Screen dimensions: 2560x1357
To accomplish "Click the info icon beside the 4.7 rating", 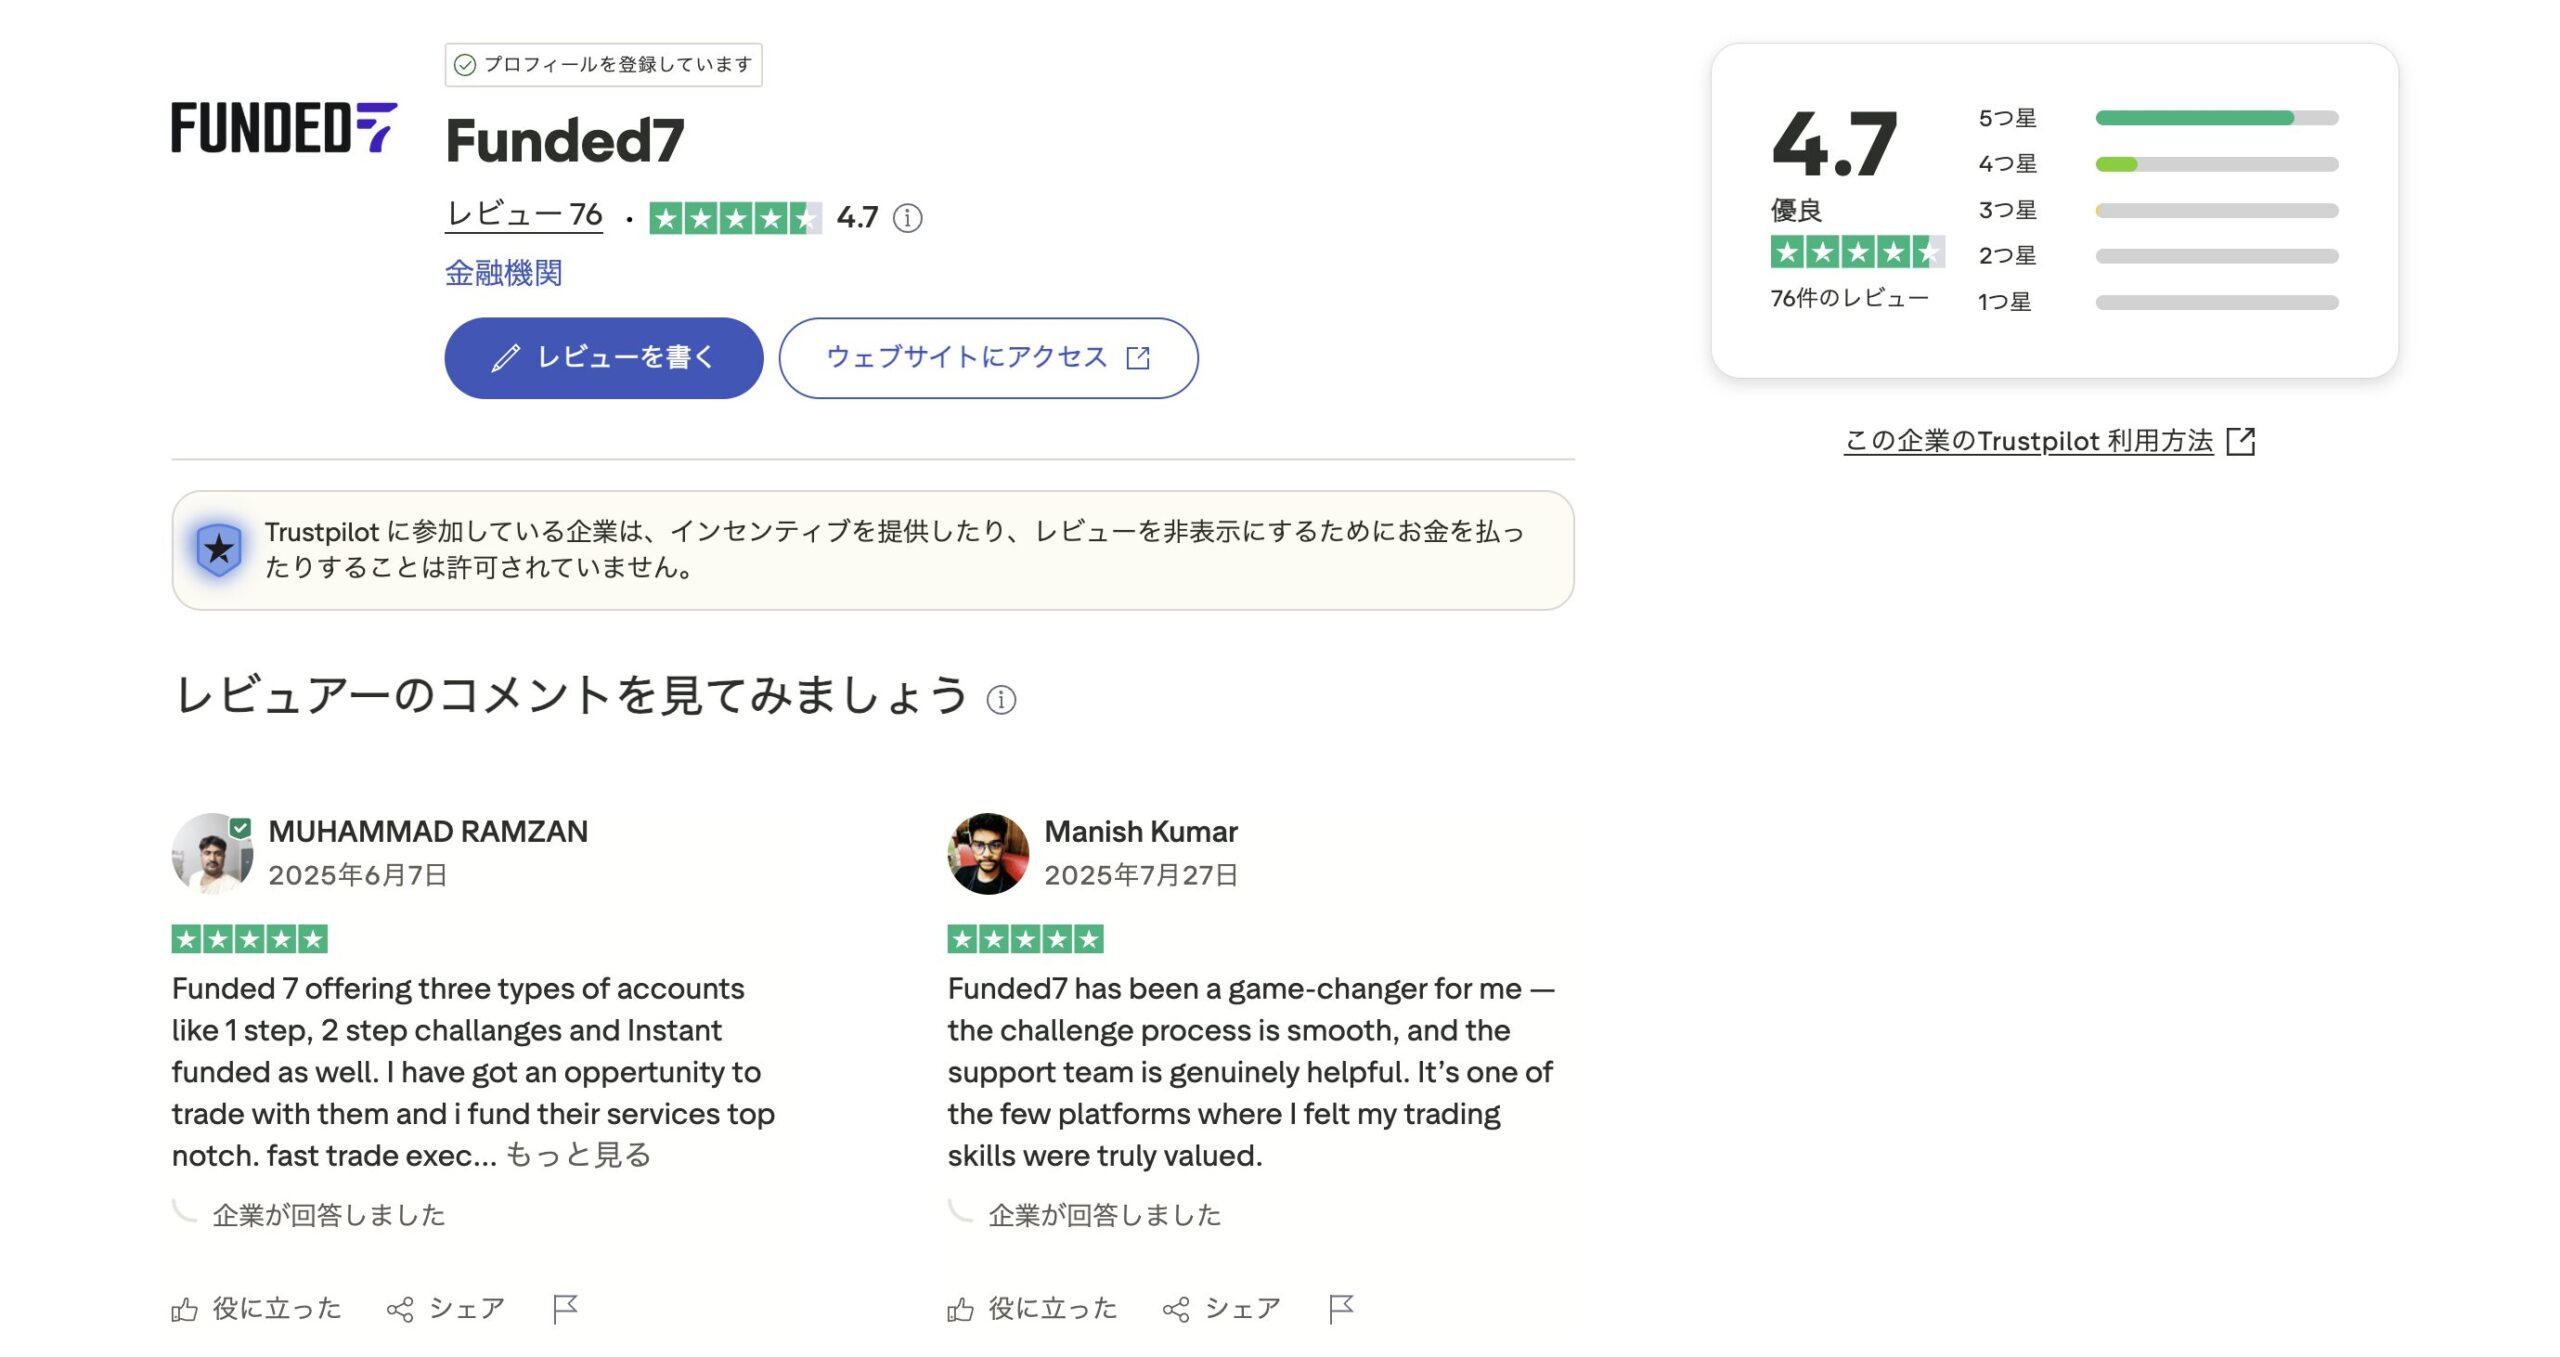I will point(907,218).
